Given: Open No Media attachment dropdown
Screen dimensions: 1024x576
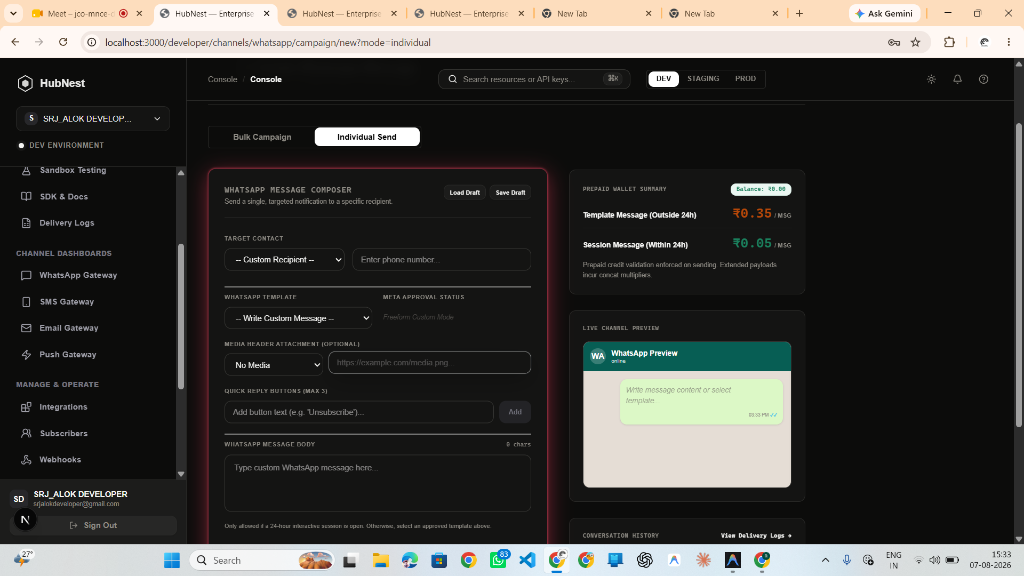Looking at the screenshot, I should tap(274, 364).
